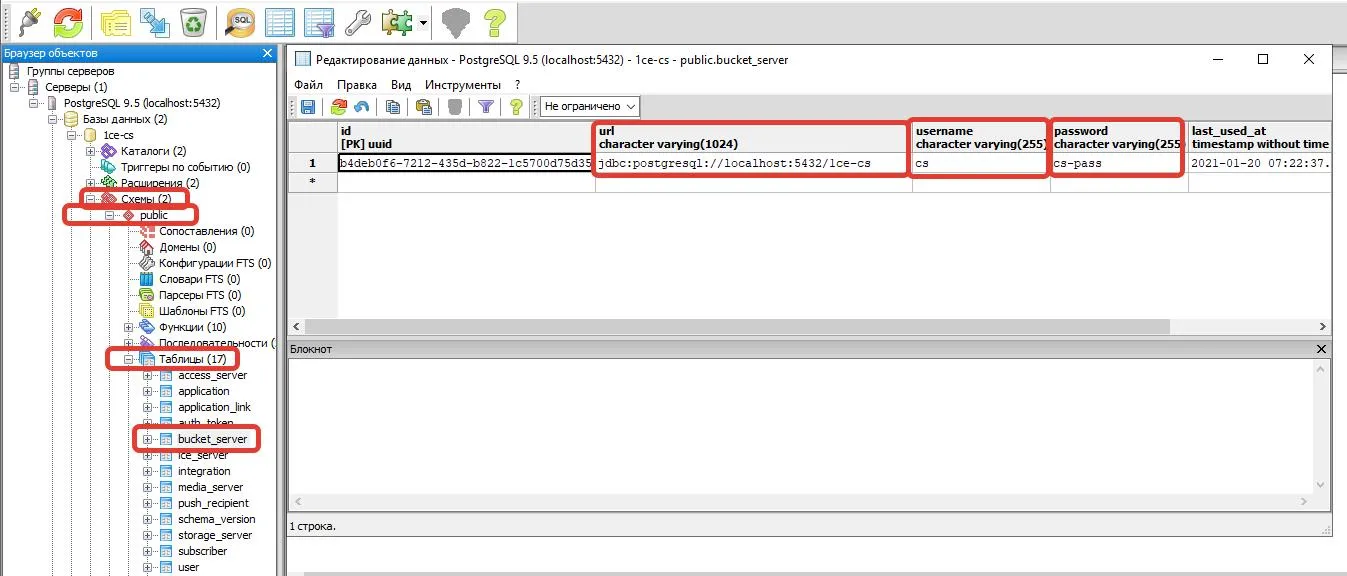Viewport: 1347px width, 576px height.
Task: Select the public schema node
Action: coord(153,215)
